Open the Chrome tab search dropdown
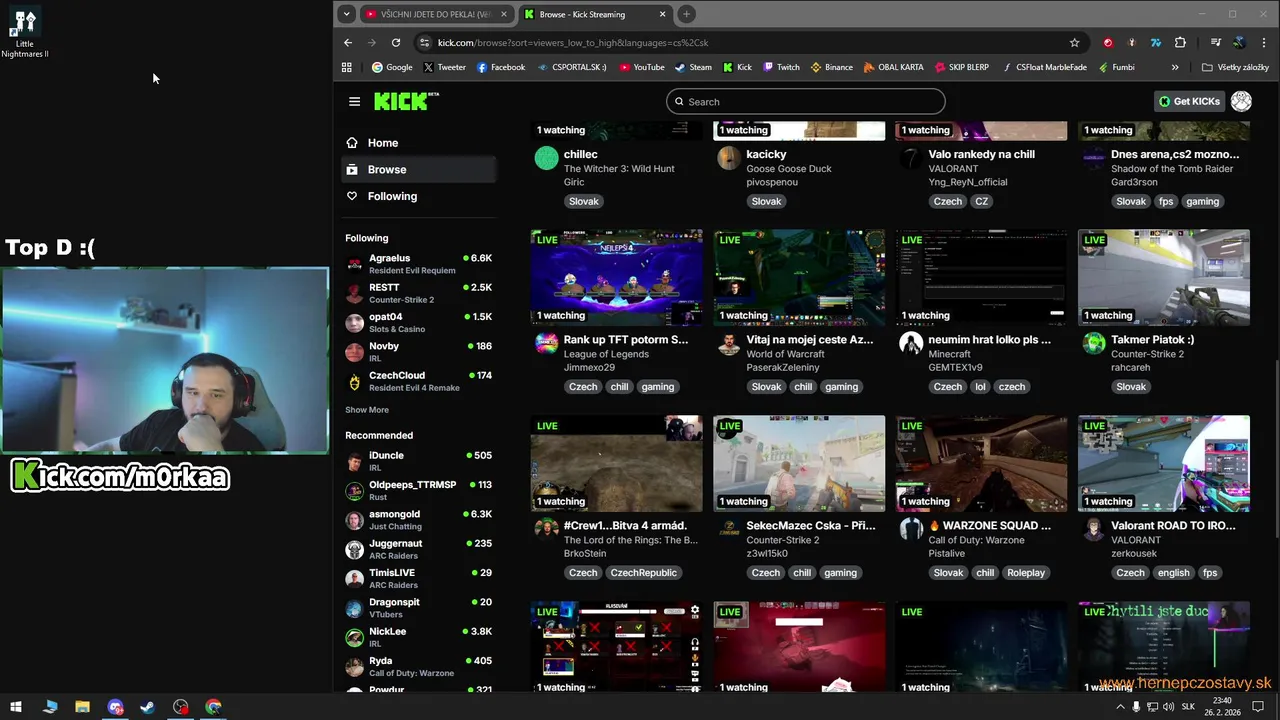Viewport: 1280px width, 720px height. pos(346,14)
